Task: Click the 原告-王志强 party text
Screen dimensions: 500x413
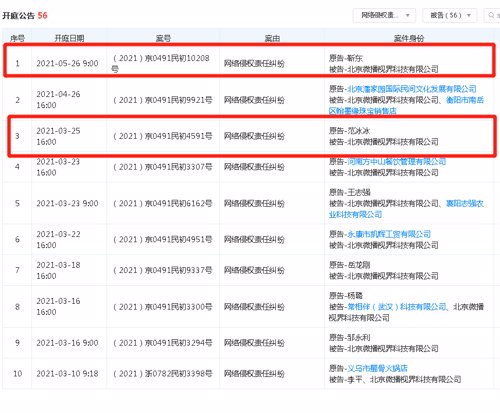Action: tap(349, 192)
